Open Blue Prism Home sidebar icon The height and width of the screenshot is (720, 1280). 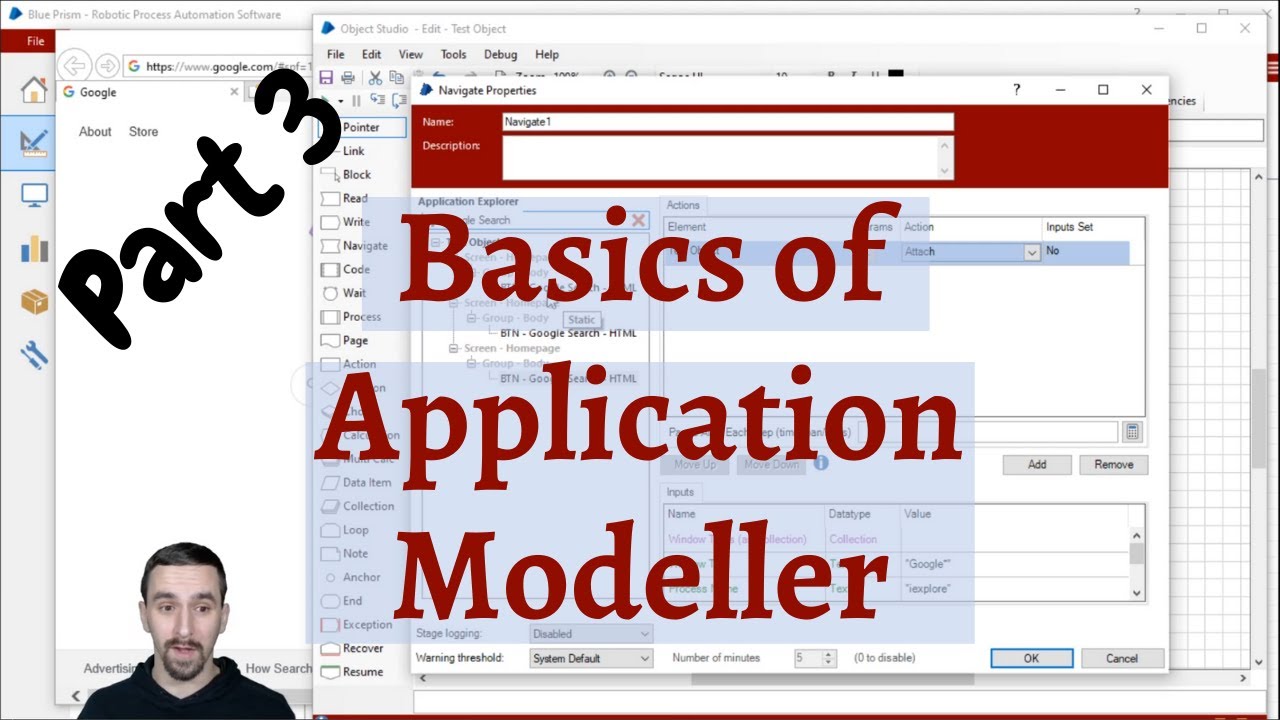[34, 90]
